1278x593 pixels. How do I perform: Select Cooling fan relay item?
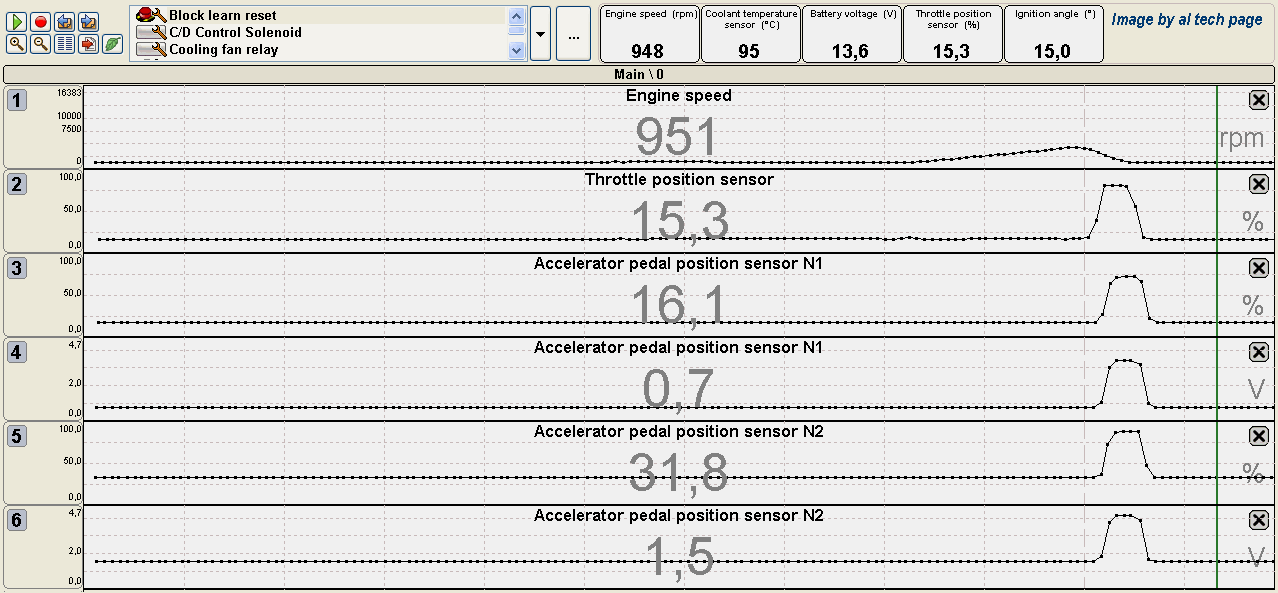pyautogui.click(x=223, y=49)
